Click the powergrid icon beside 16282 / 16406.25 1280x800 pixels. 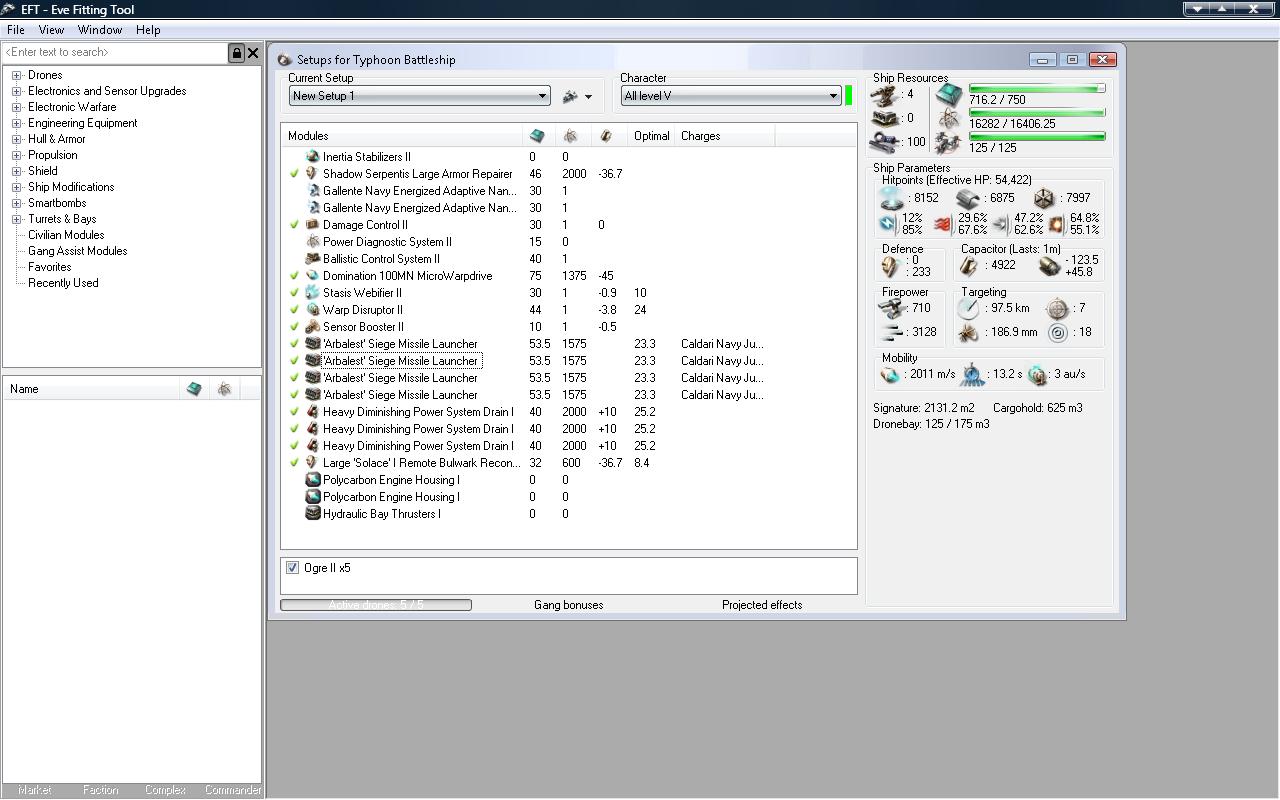pos(948,118)
